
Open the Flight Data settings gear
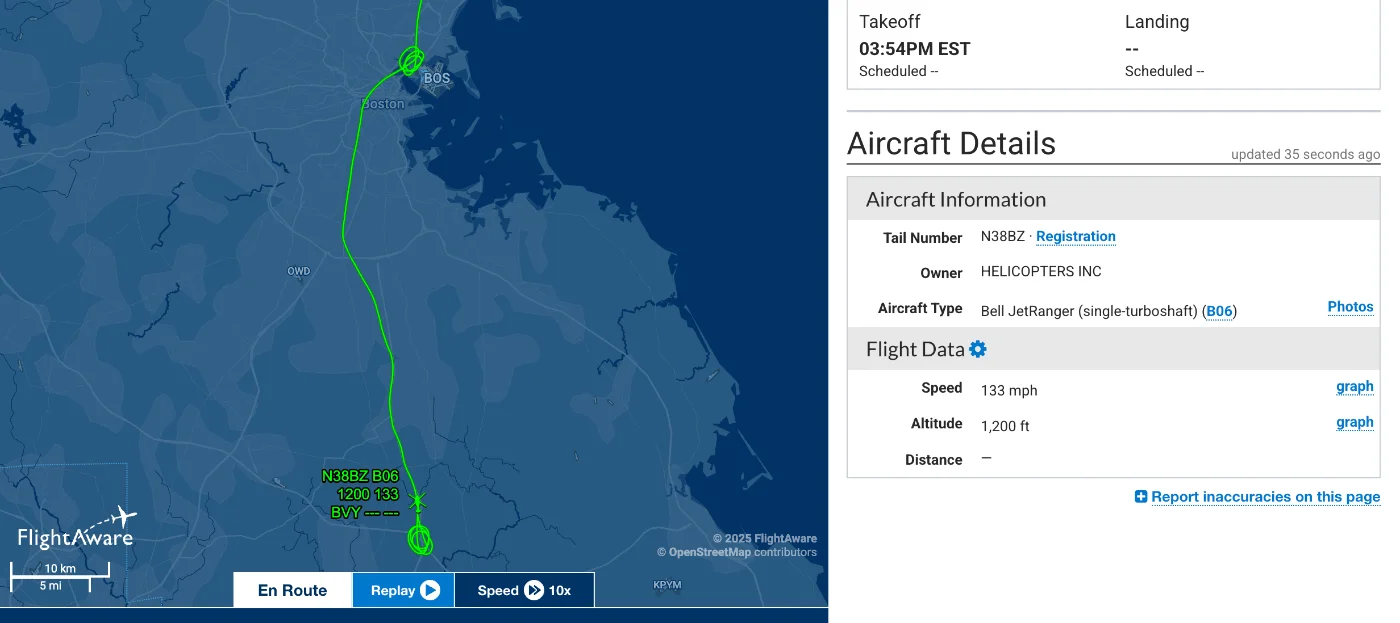978,349
